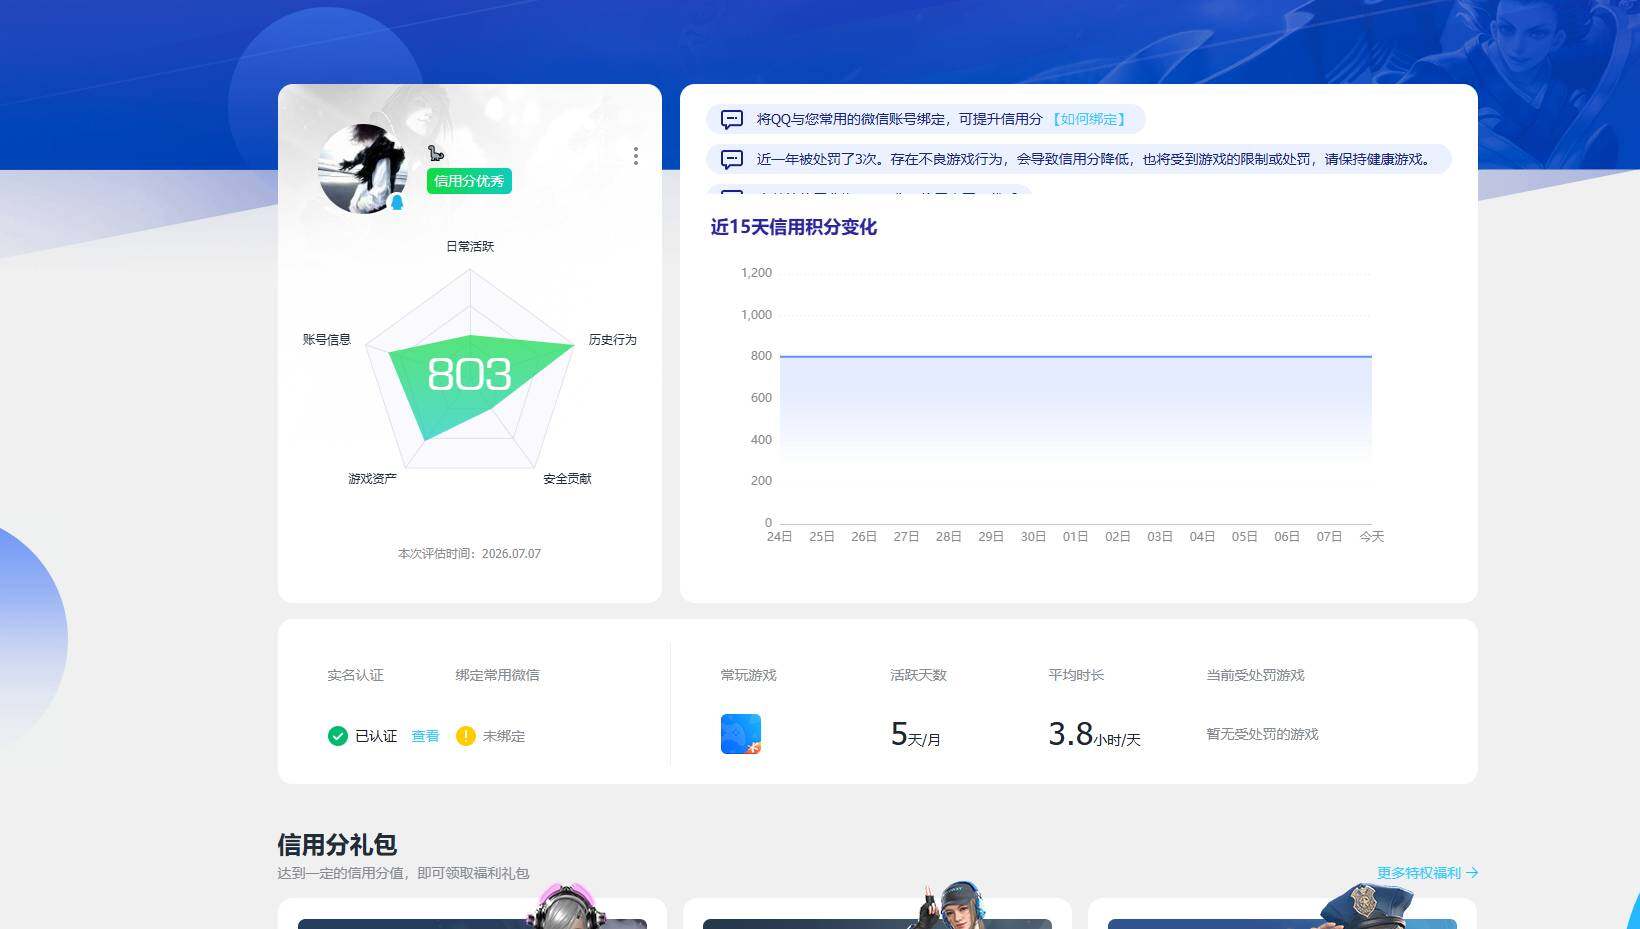Viewport: 1640px width, 929px height.
Task: Click the 5天/月 active days value
Action: 915,735
